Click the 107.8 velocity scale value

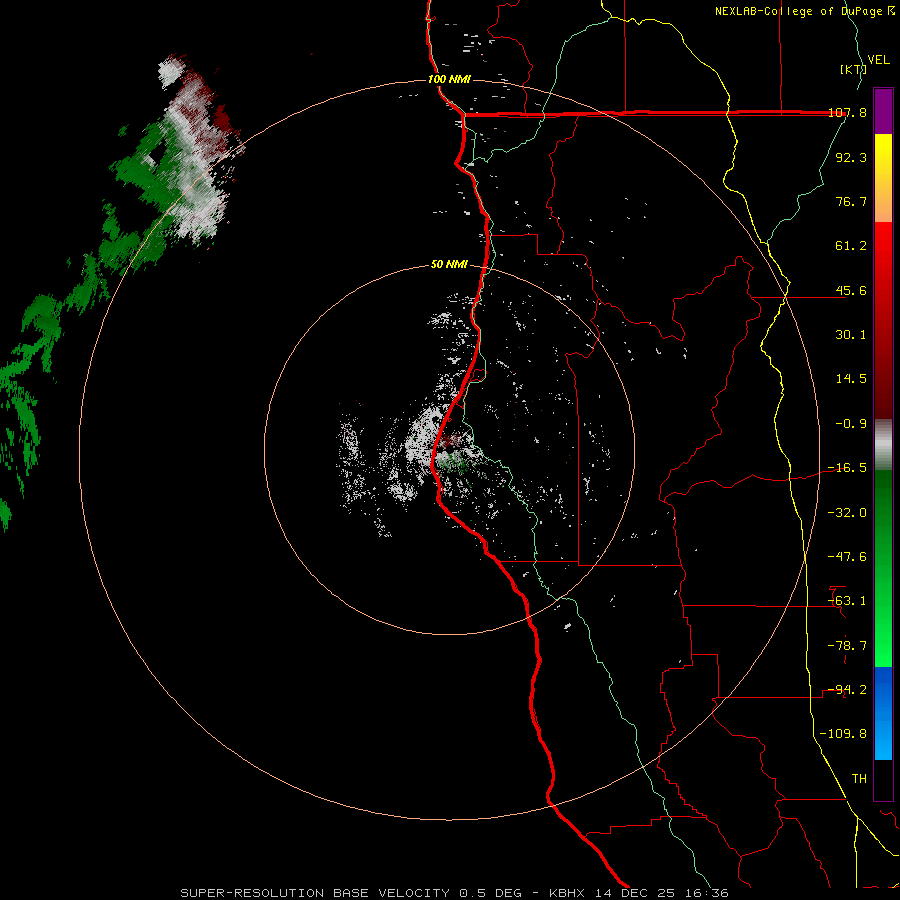click(x=847, y=112)
